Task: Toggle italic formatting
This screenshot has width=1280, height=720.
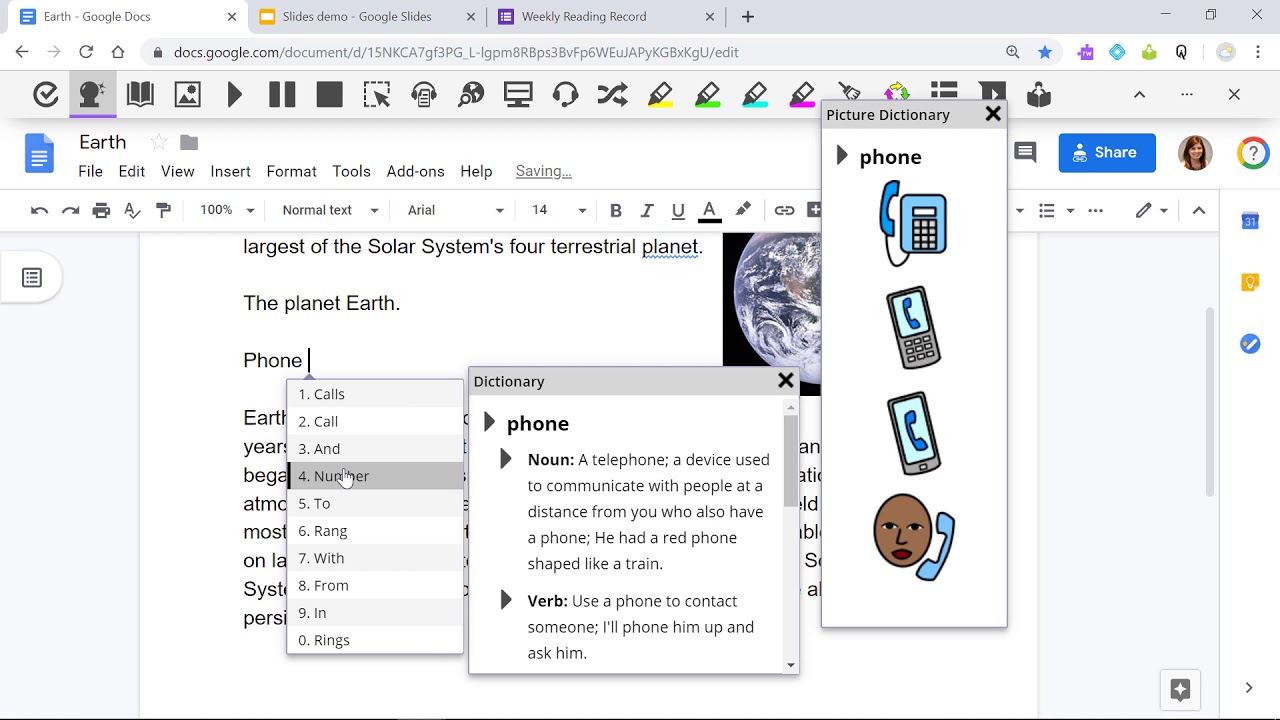Action: click(x=647, y=210)
